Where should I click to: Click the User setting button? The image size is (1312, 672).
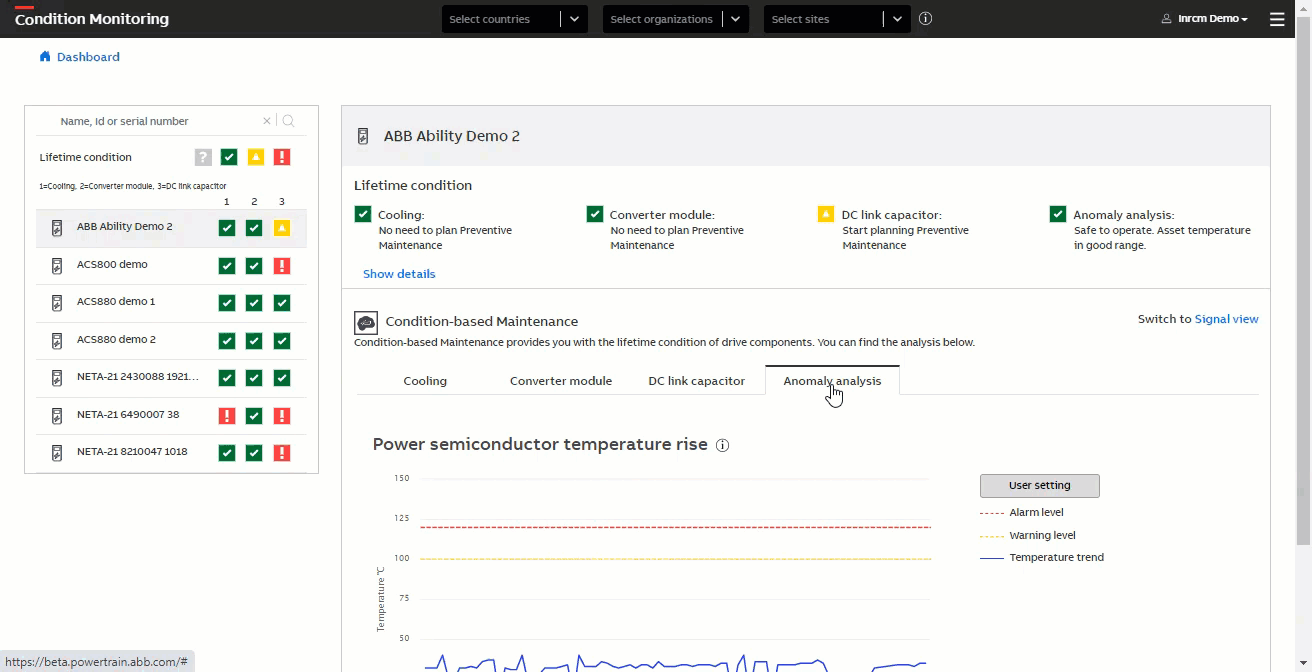tap(1040, 486)
